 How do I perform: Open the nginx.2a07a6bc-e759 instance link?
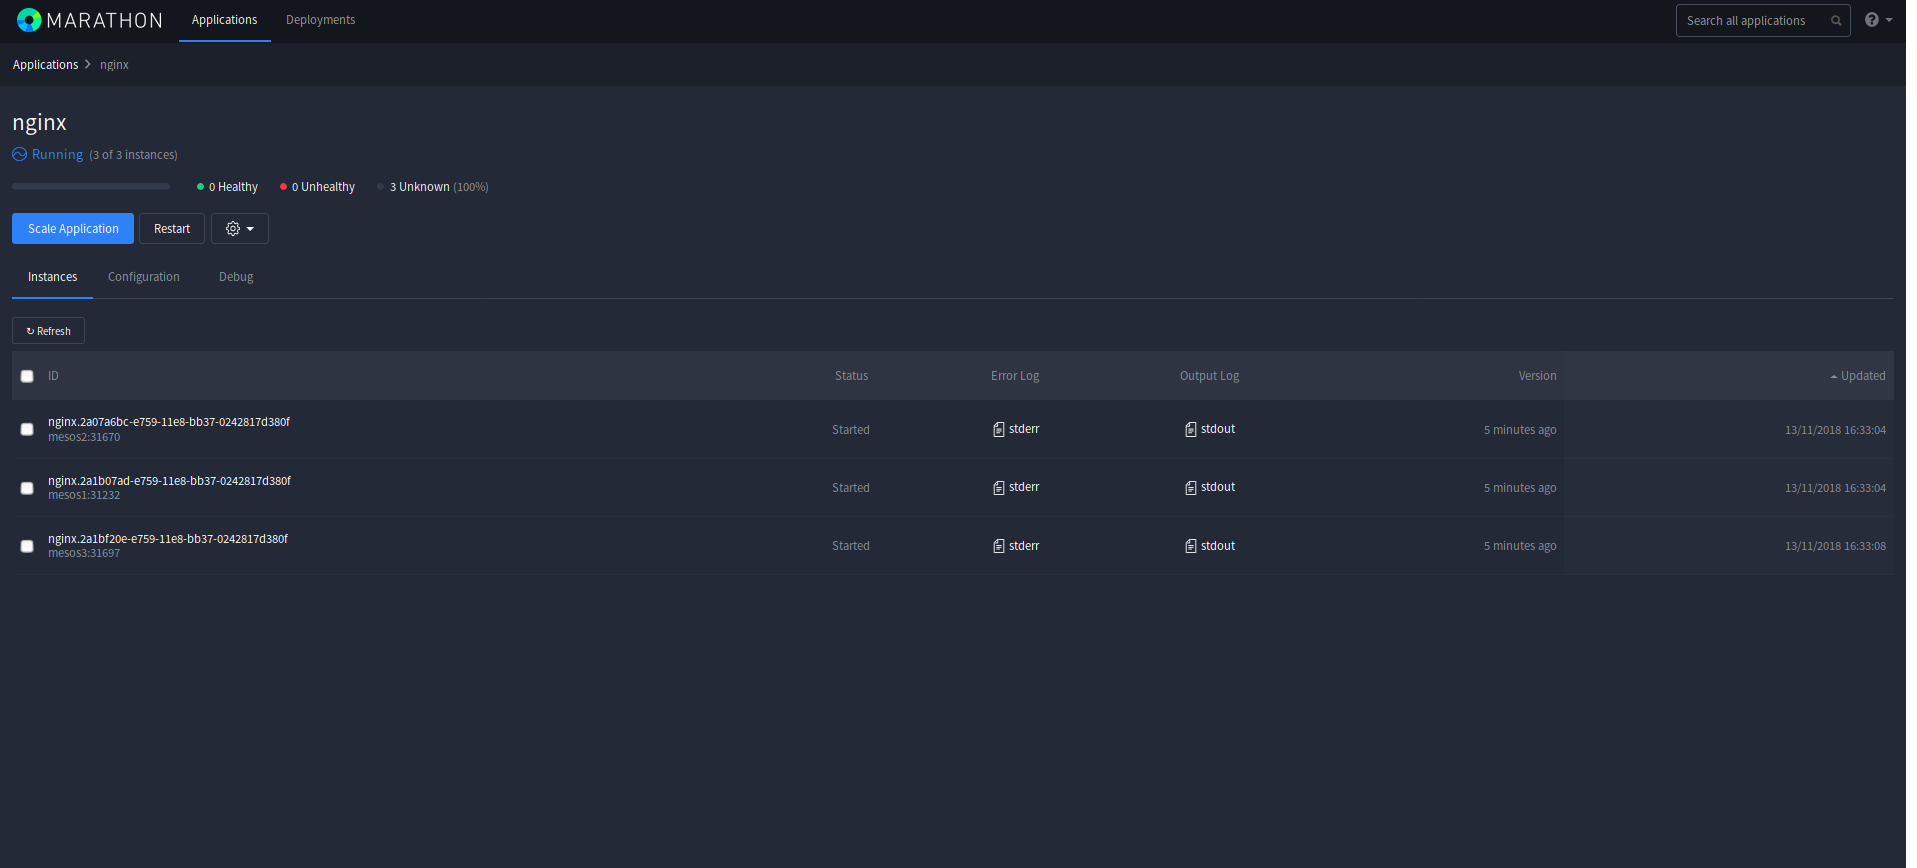pos(169,422)
